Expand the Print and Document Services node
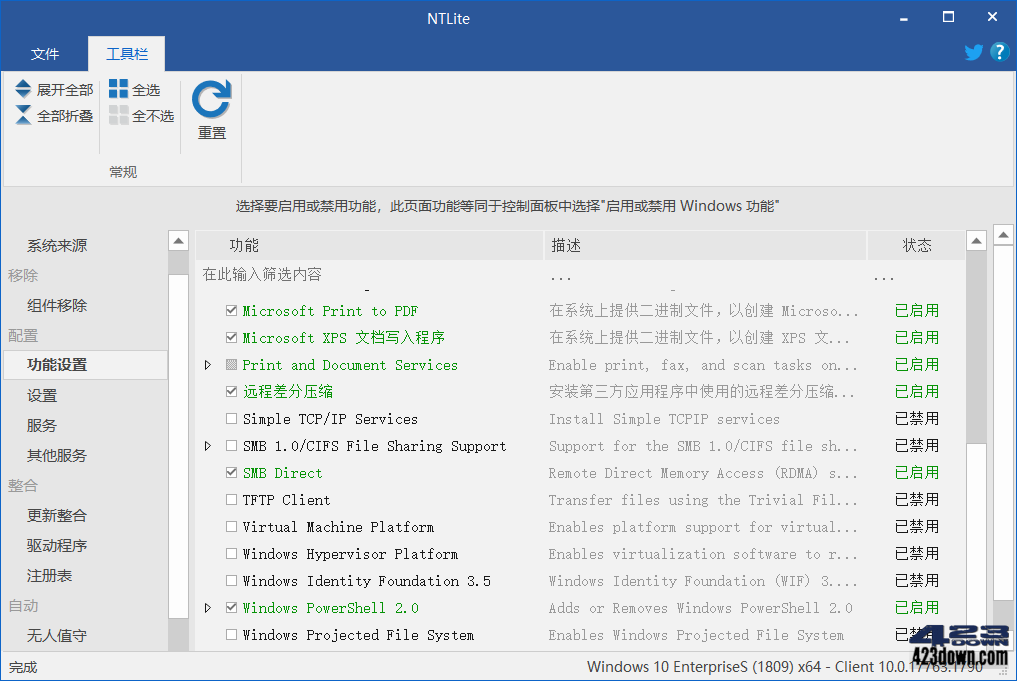 208,365
